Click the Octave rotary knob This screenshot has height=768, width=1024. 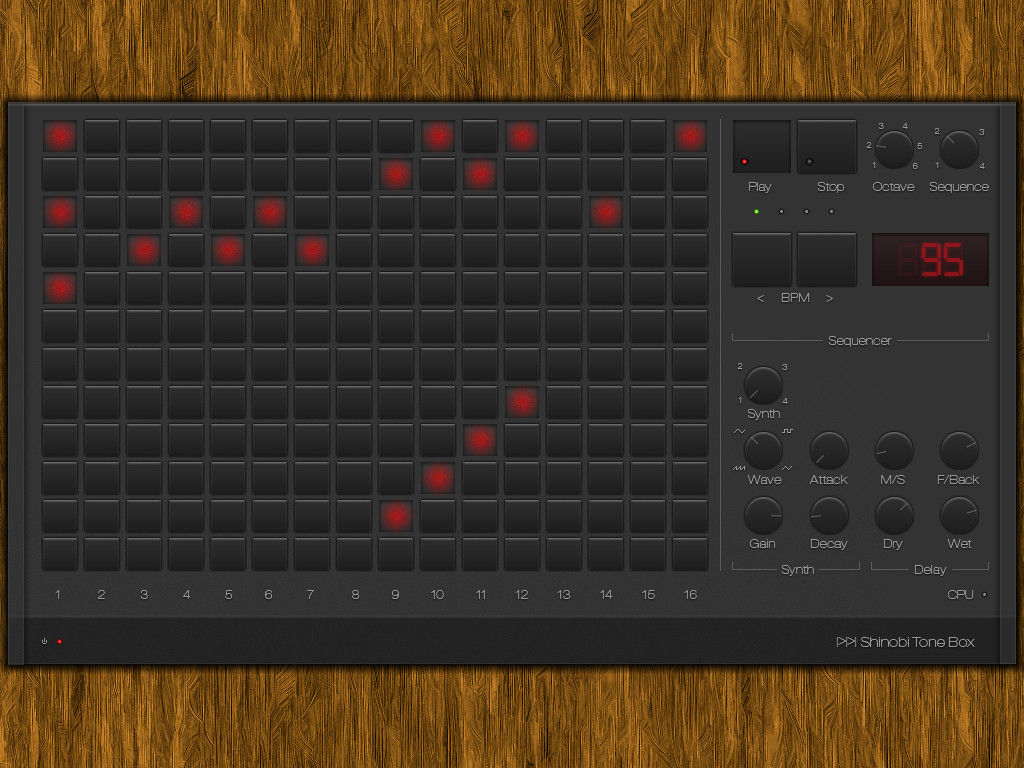point(893,150)
